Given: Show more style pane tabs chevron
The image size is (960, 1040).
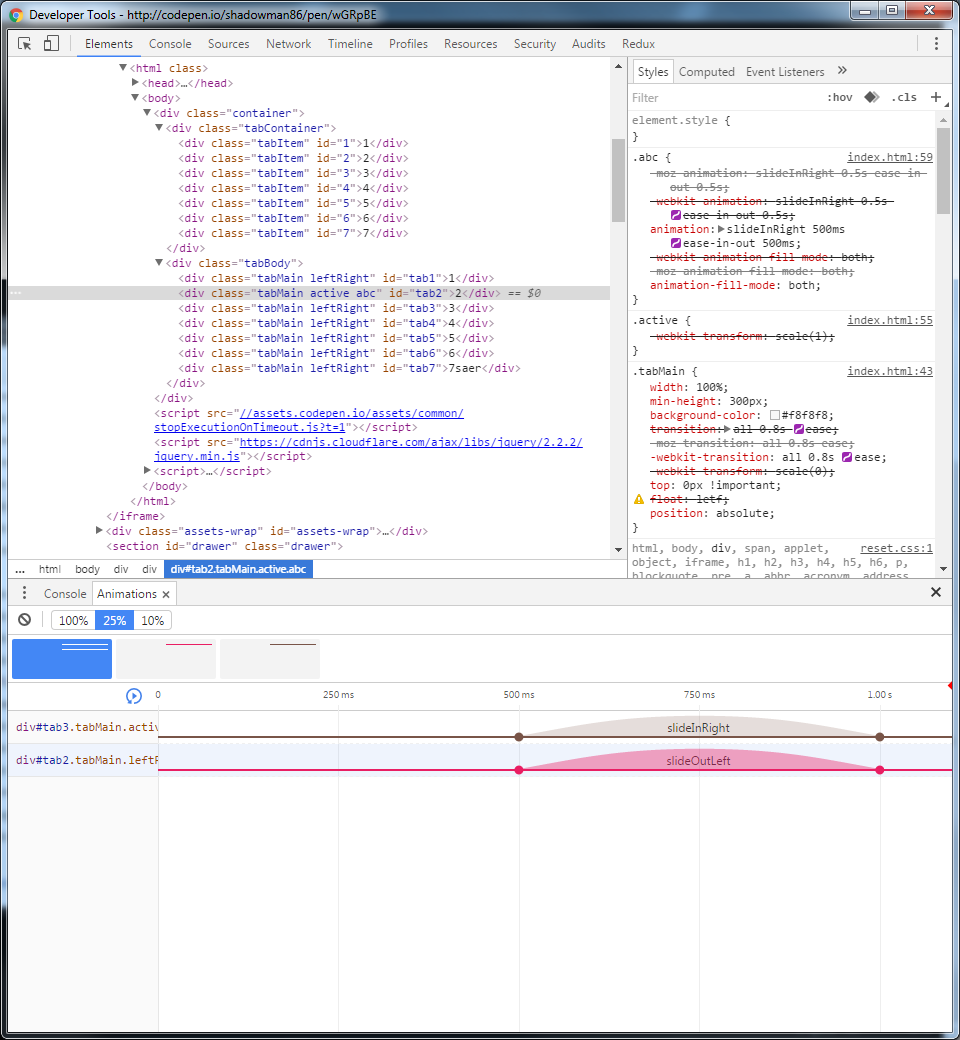Looking at the screenshot, I should click(x=842, y=70).
